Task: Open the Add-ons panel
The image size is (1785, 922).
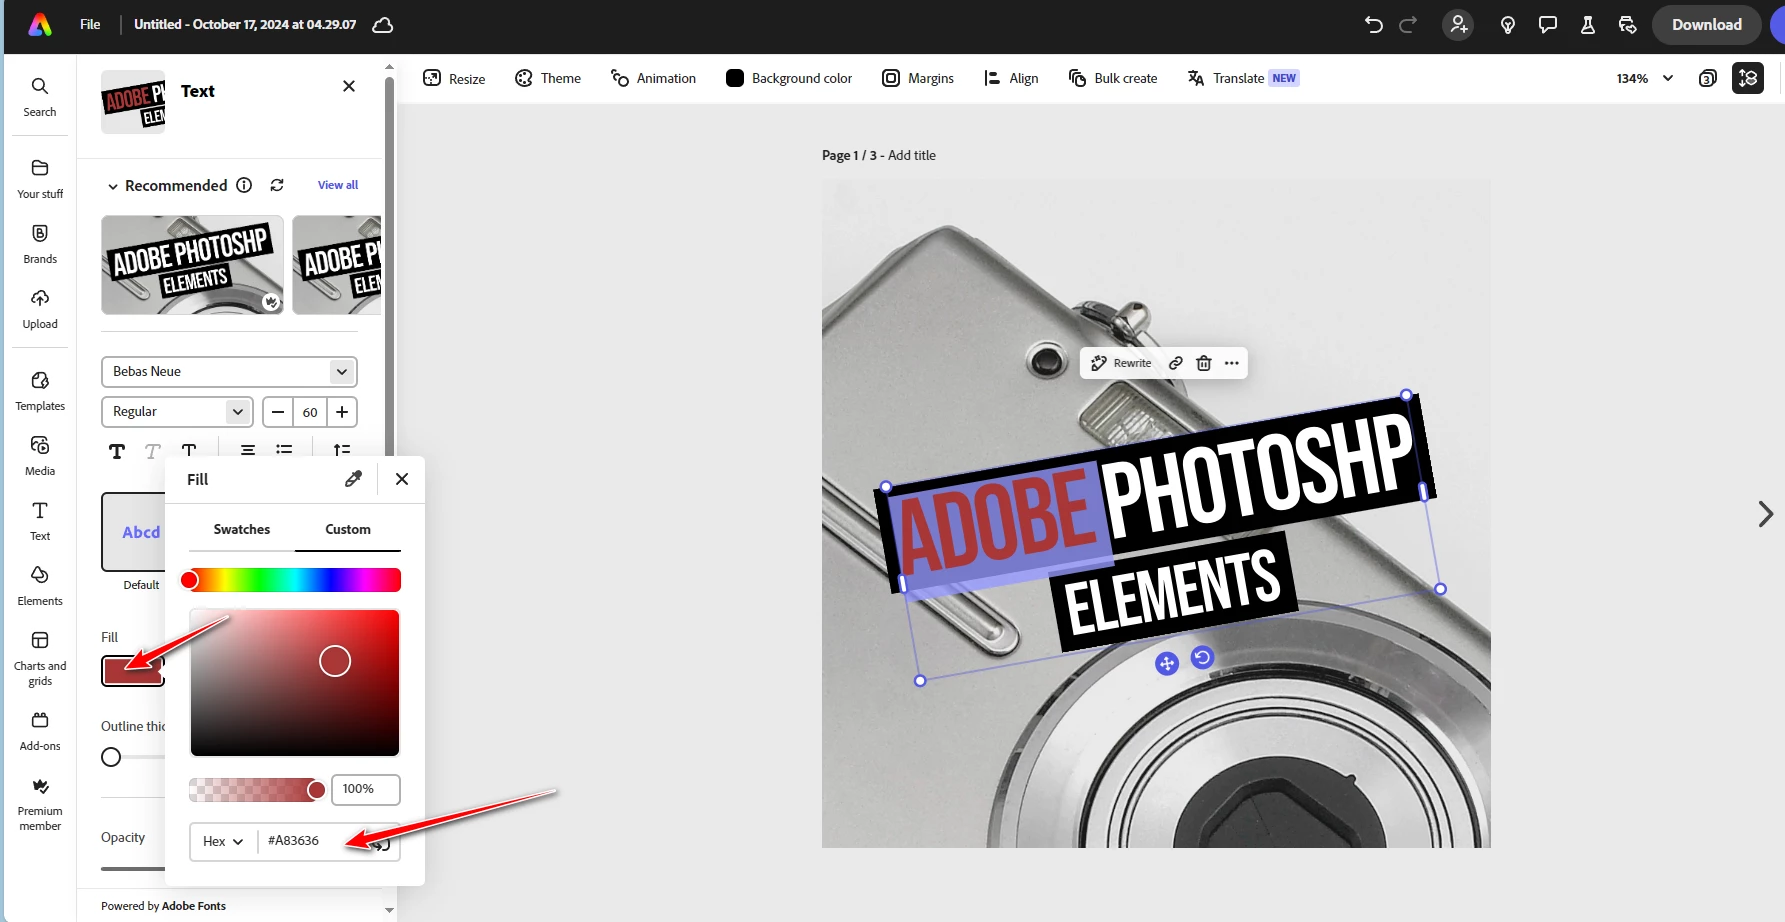Action: [x=40, y=731]
